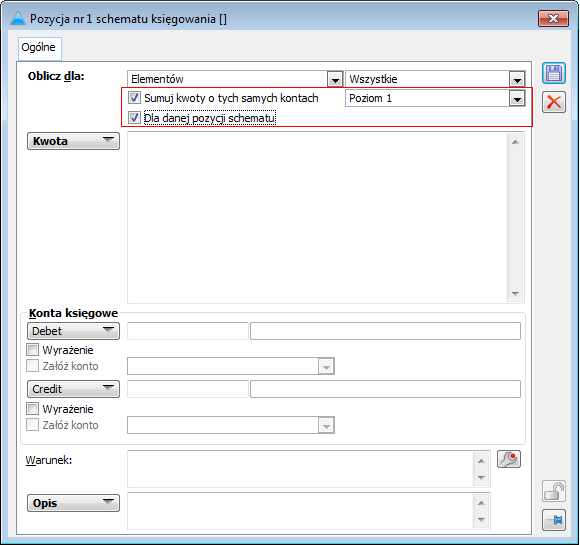Open the Debet button menu
The height and width of the screenshot is (545, 580).
pos(73,331)
